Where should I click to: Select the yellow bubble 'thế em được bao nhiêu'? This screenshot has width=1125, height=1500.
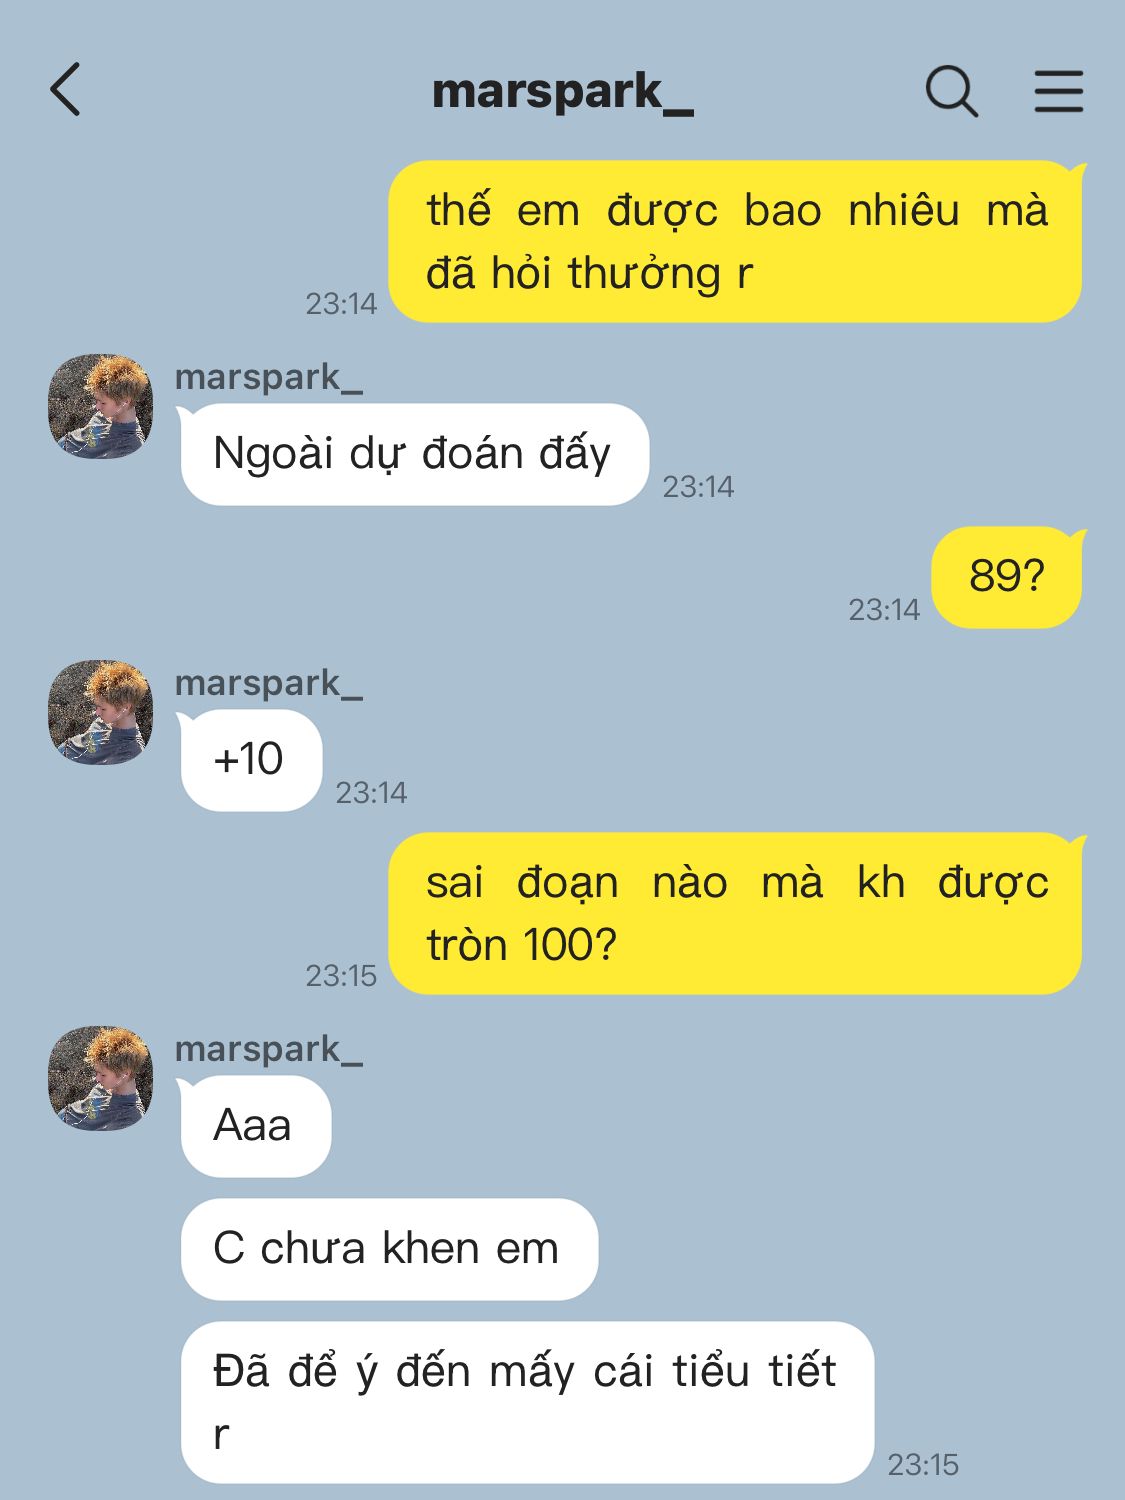coord(736,242)
